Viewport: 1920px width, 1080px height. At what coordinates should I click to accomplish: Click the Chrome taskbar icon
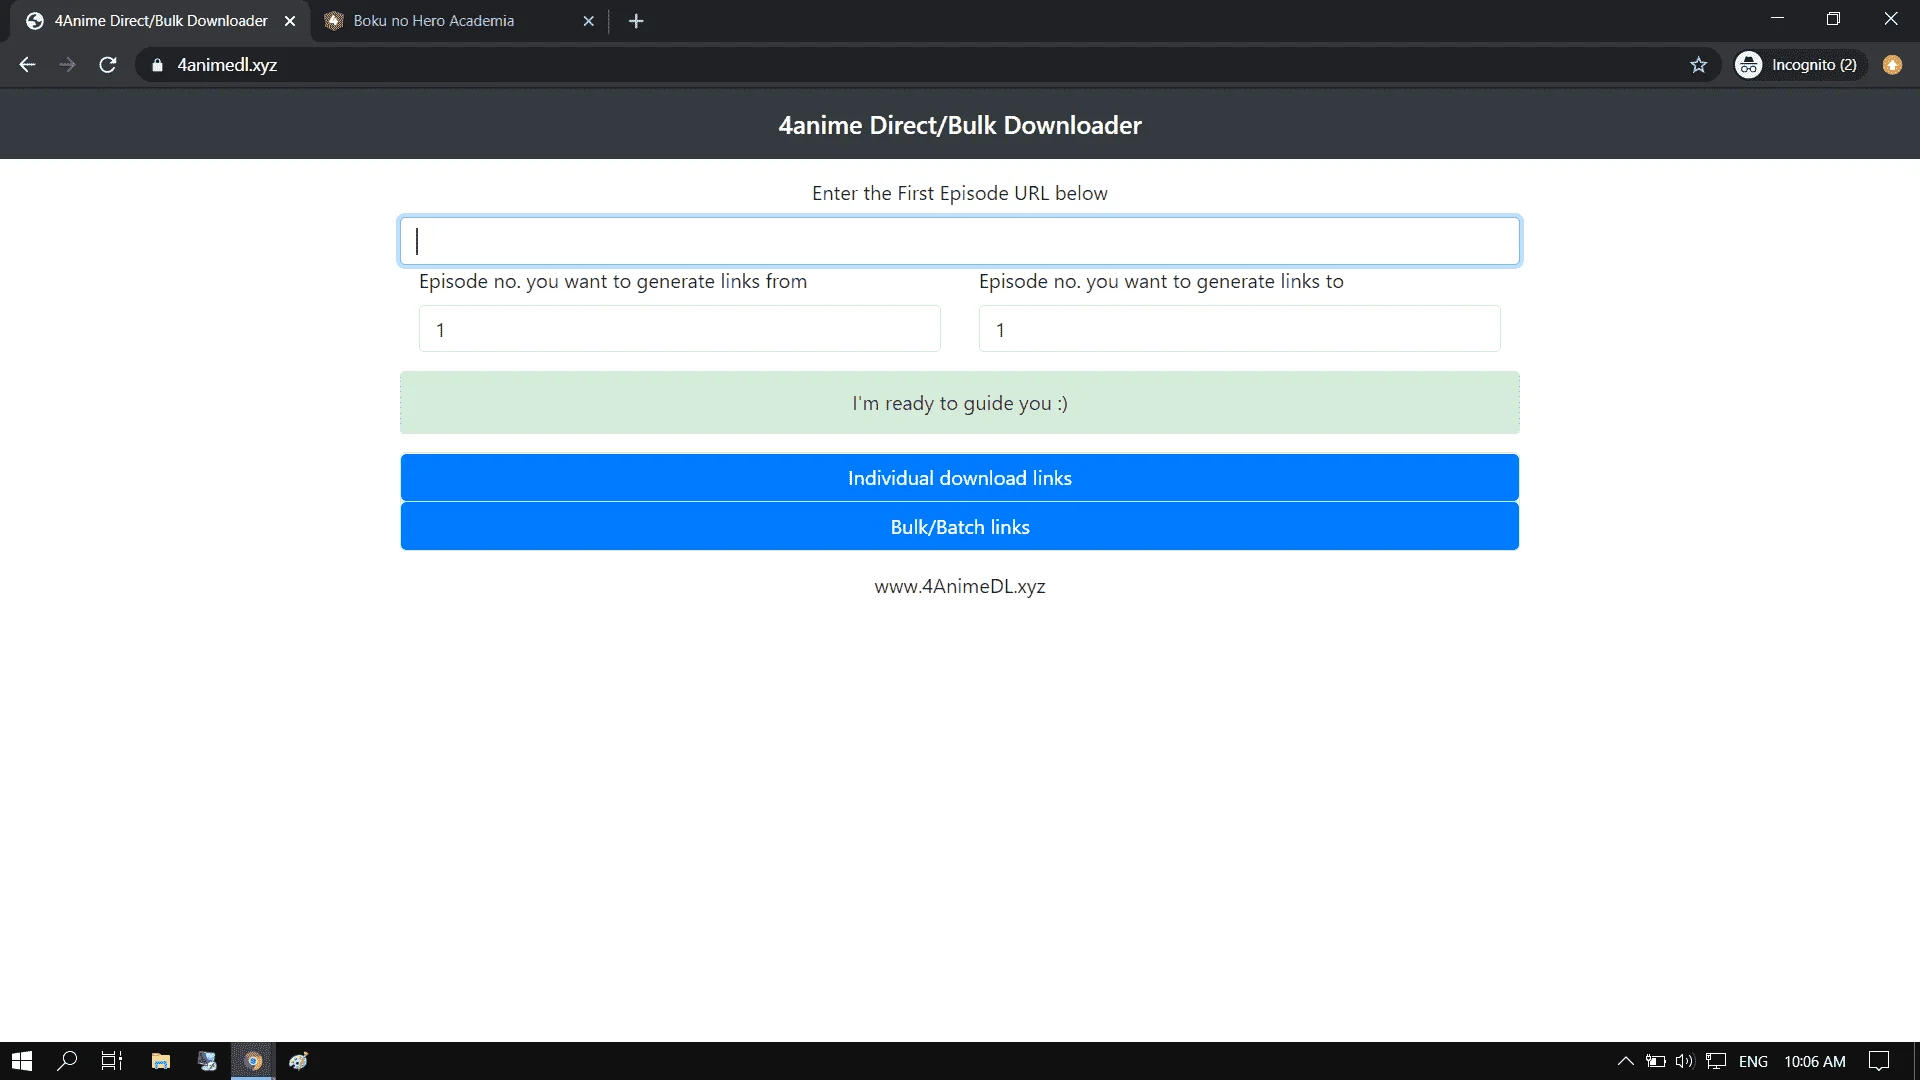click(x=253, y=1061)
